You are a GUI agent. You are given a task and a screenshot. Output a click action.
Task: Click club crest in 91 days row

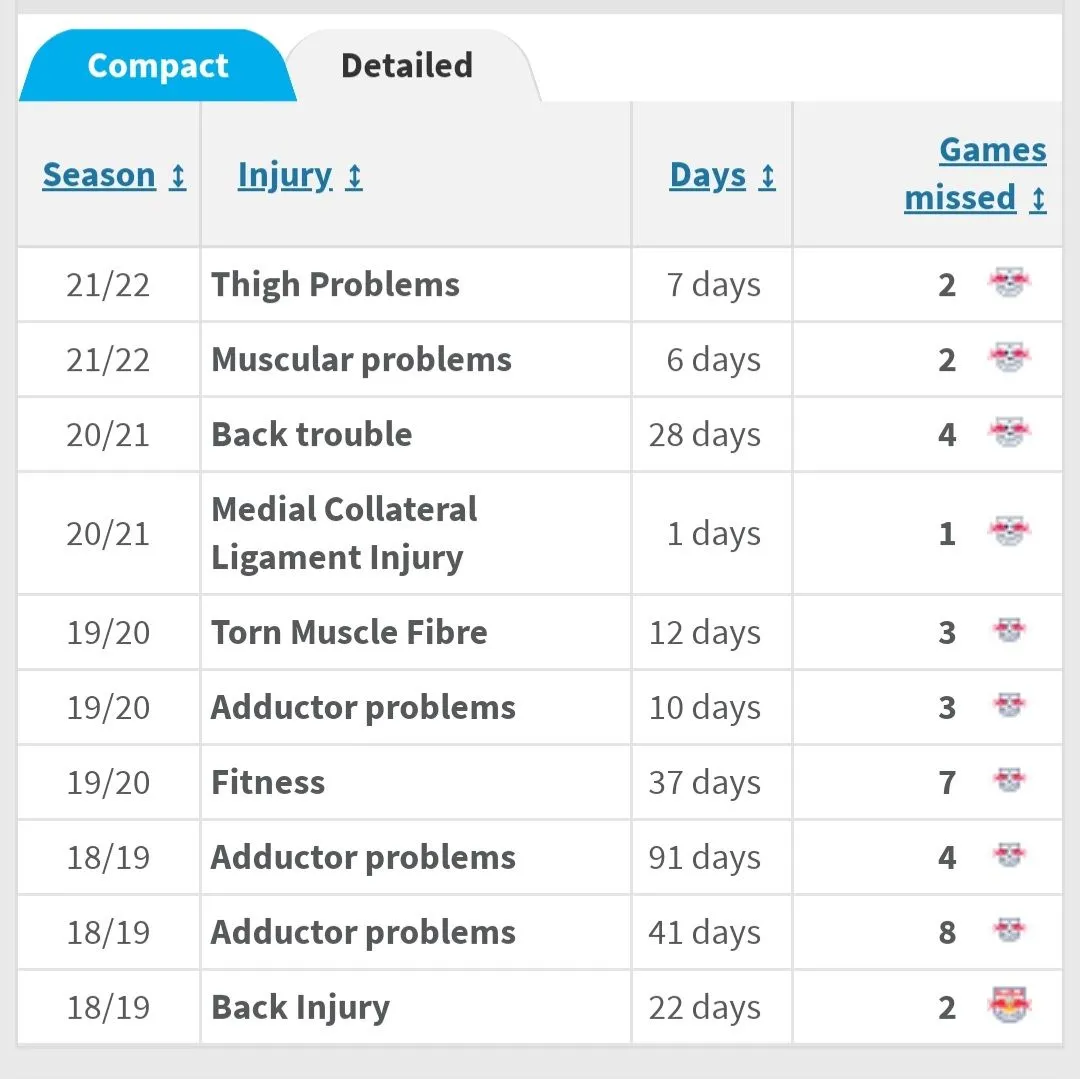(1008, 856)
